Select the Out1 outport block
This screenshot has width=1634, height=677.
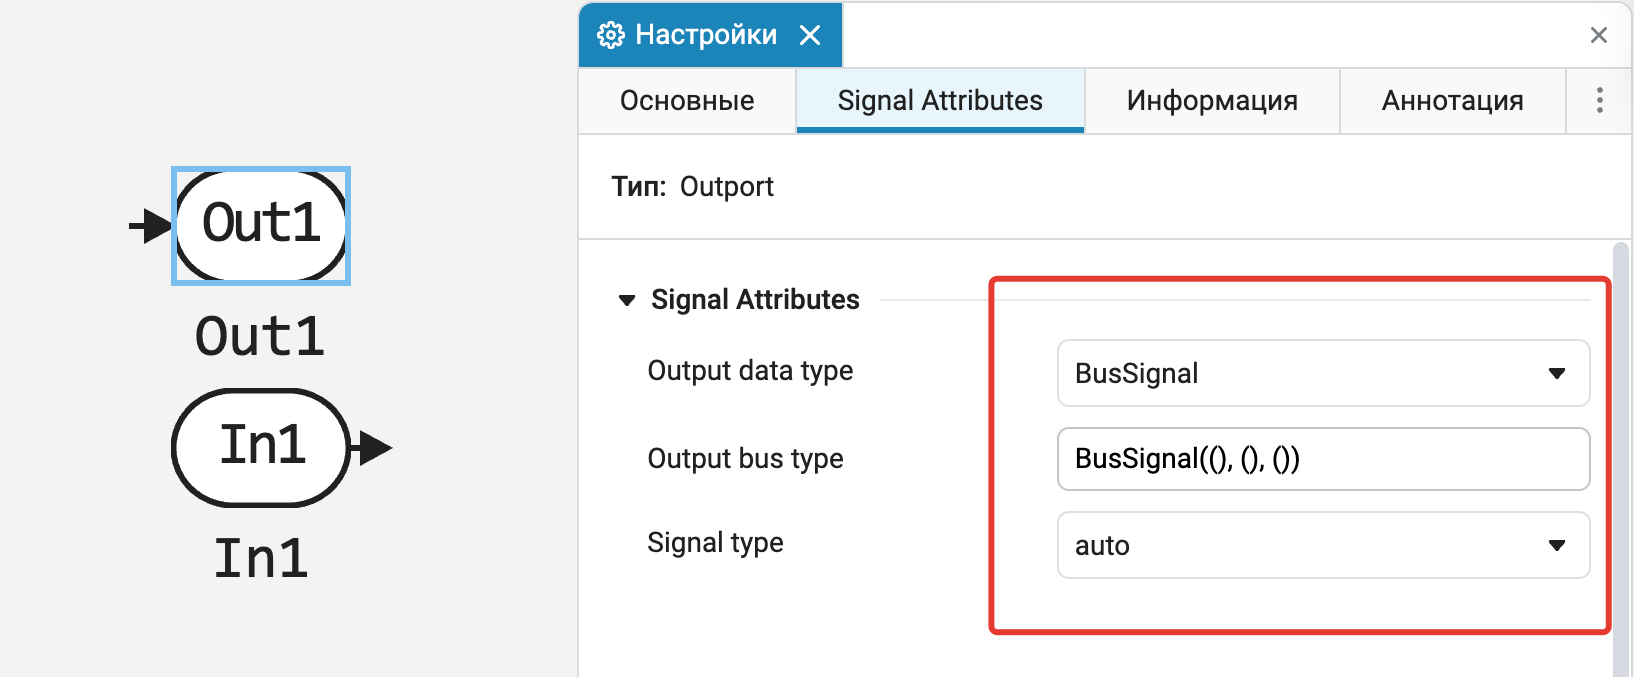pyautogui.click(x=261, y=225)
